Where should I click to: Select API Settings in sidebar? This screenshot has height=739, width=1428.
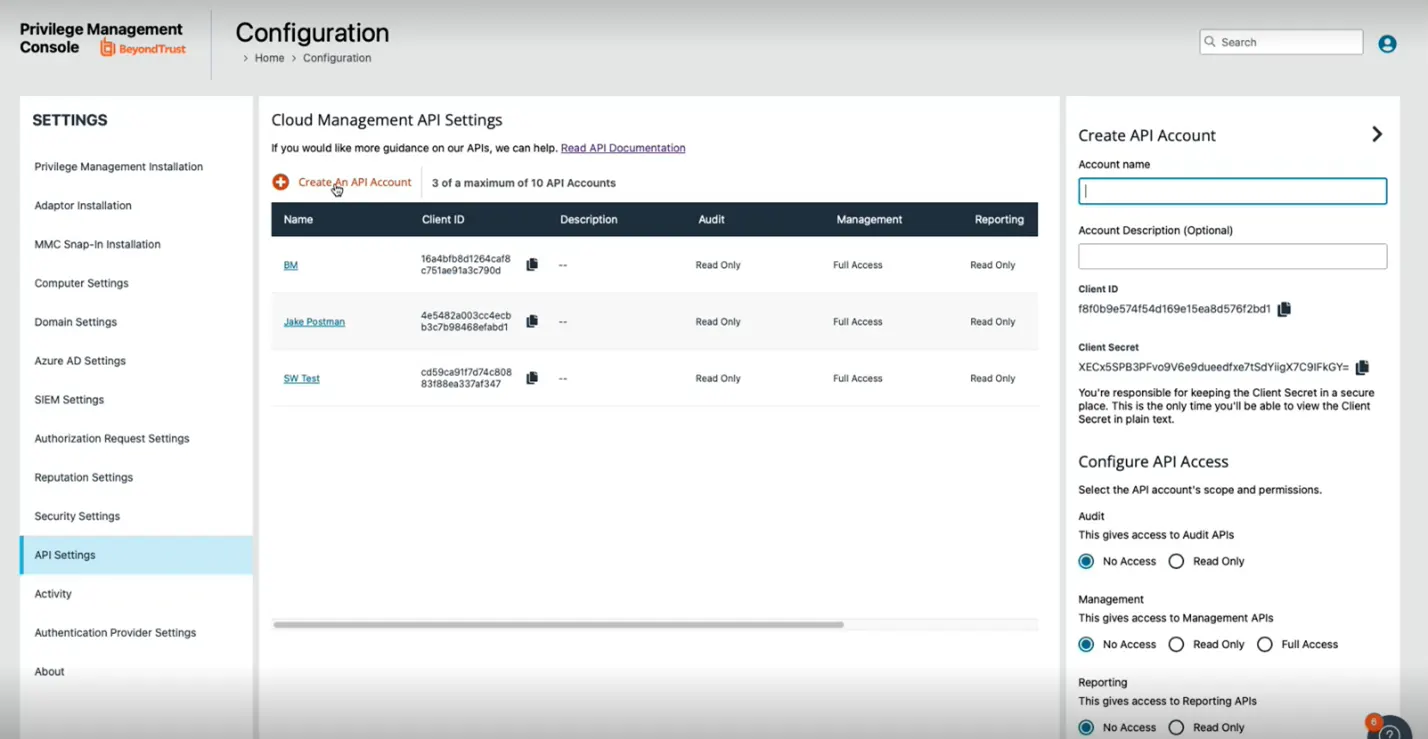click(136, 555)
